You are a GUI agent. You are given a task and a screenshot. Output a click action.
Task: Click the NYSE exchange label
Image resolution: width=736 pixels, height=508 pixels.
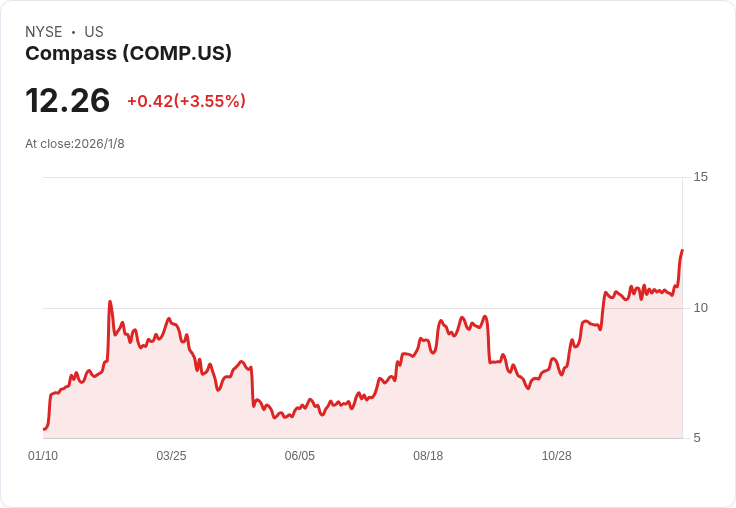click(x=44, y=32)
